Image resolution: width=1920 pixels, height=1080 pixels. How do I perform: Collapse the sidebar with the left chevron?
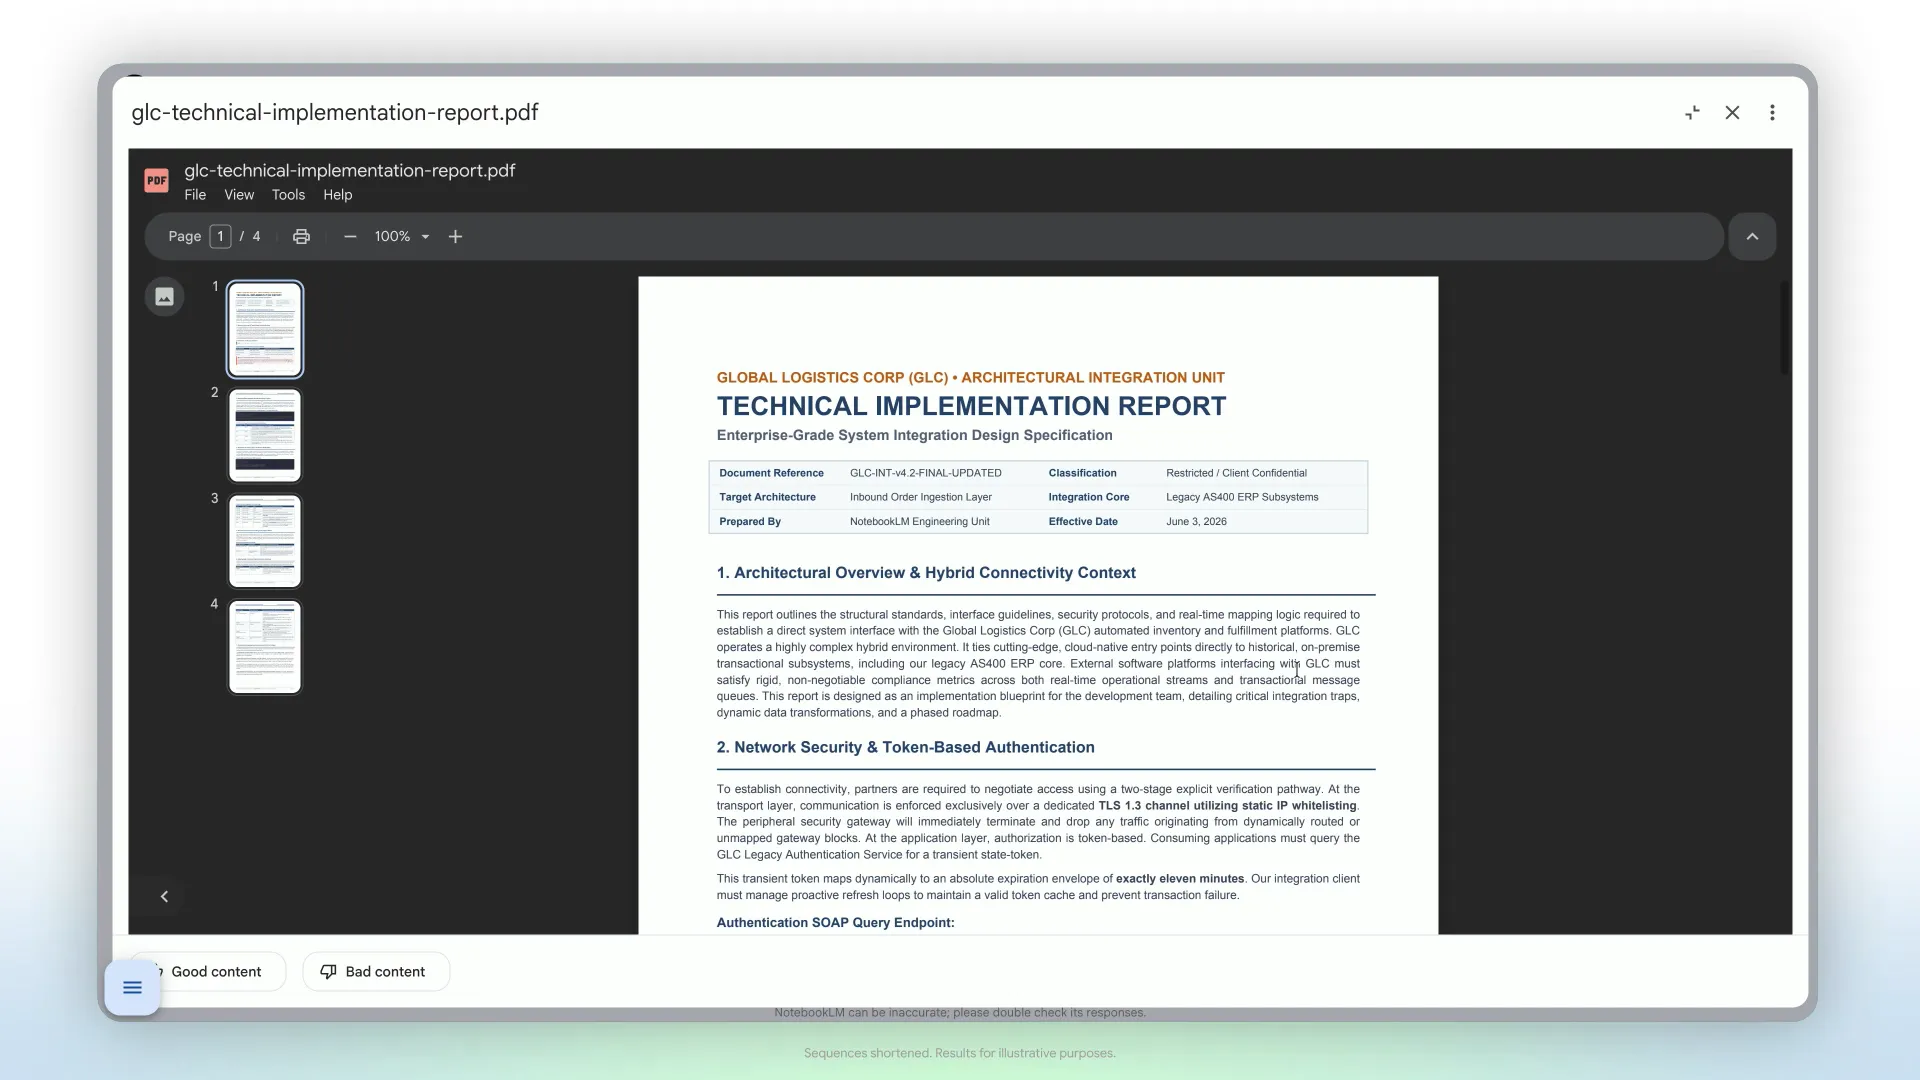pyautogui.click(x=165, y=897)
